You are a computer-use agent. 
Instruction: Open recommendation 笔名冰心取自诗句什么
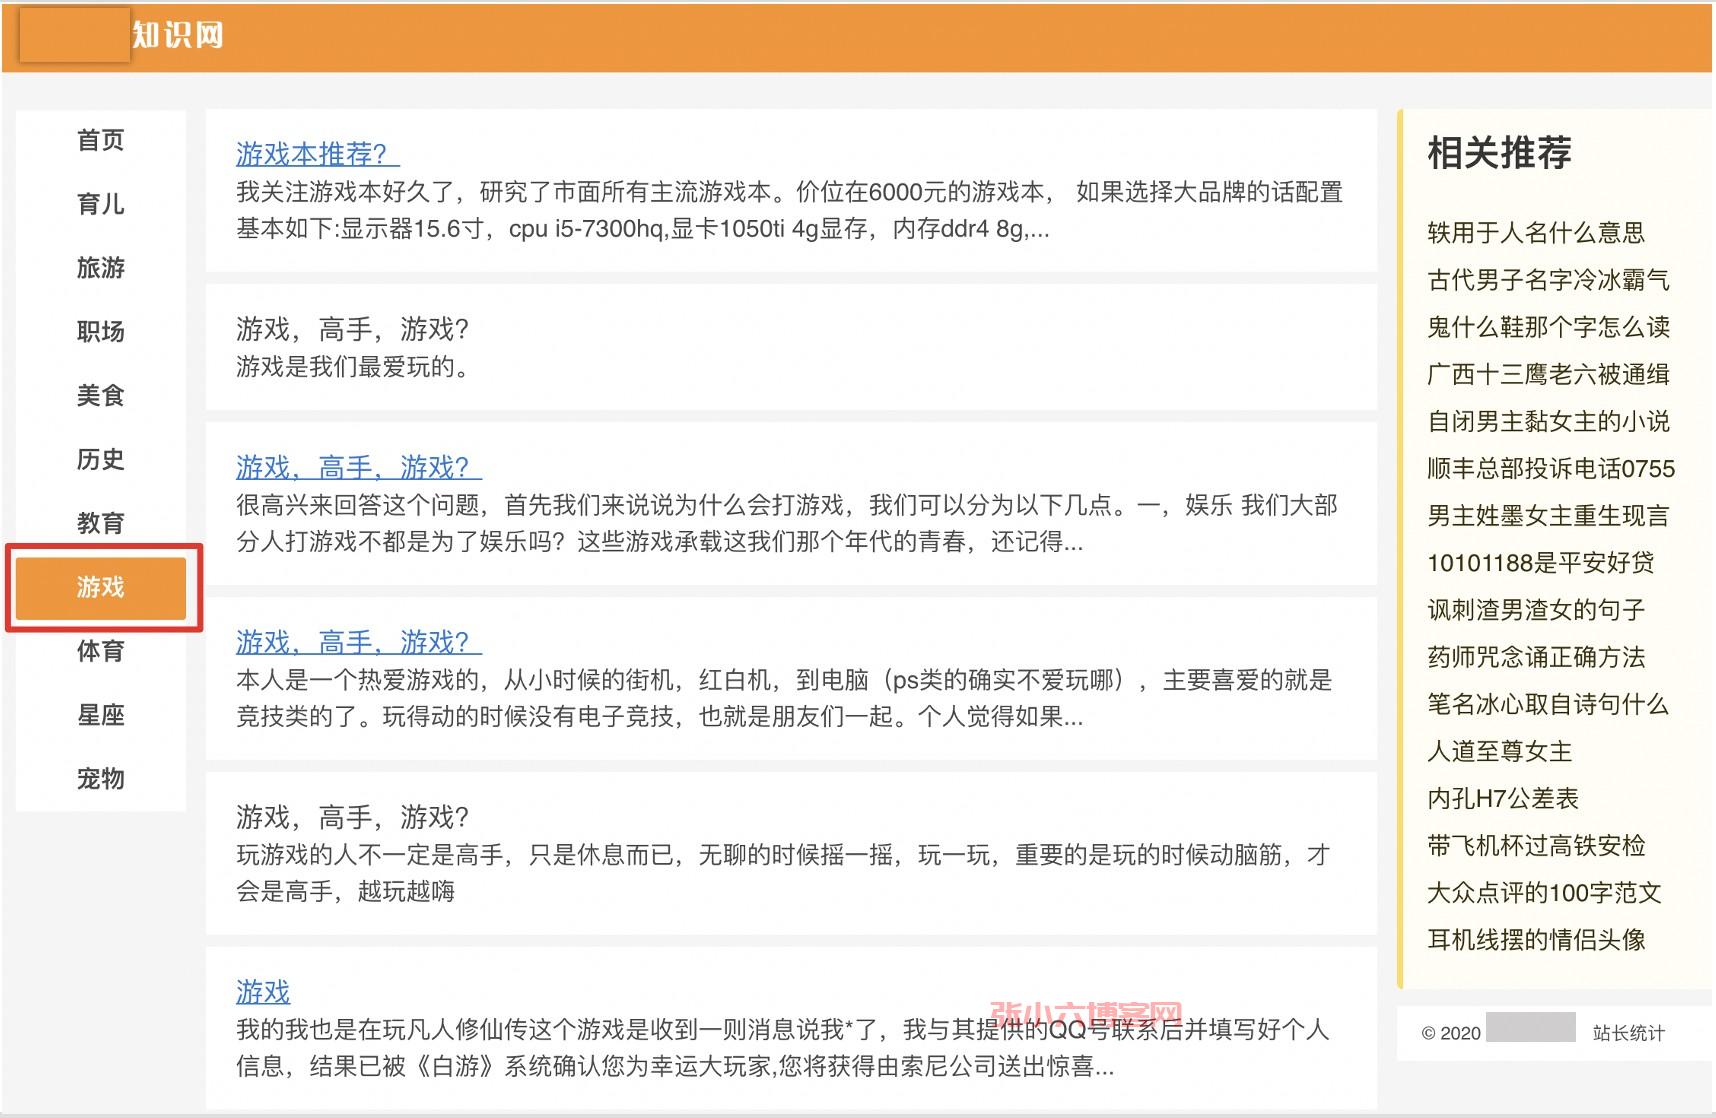(1548, 704)
